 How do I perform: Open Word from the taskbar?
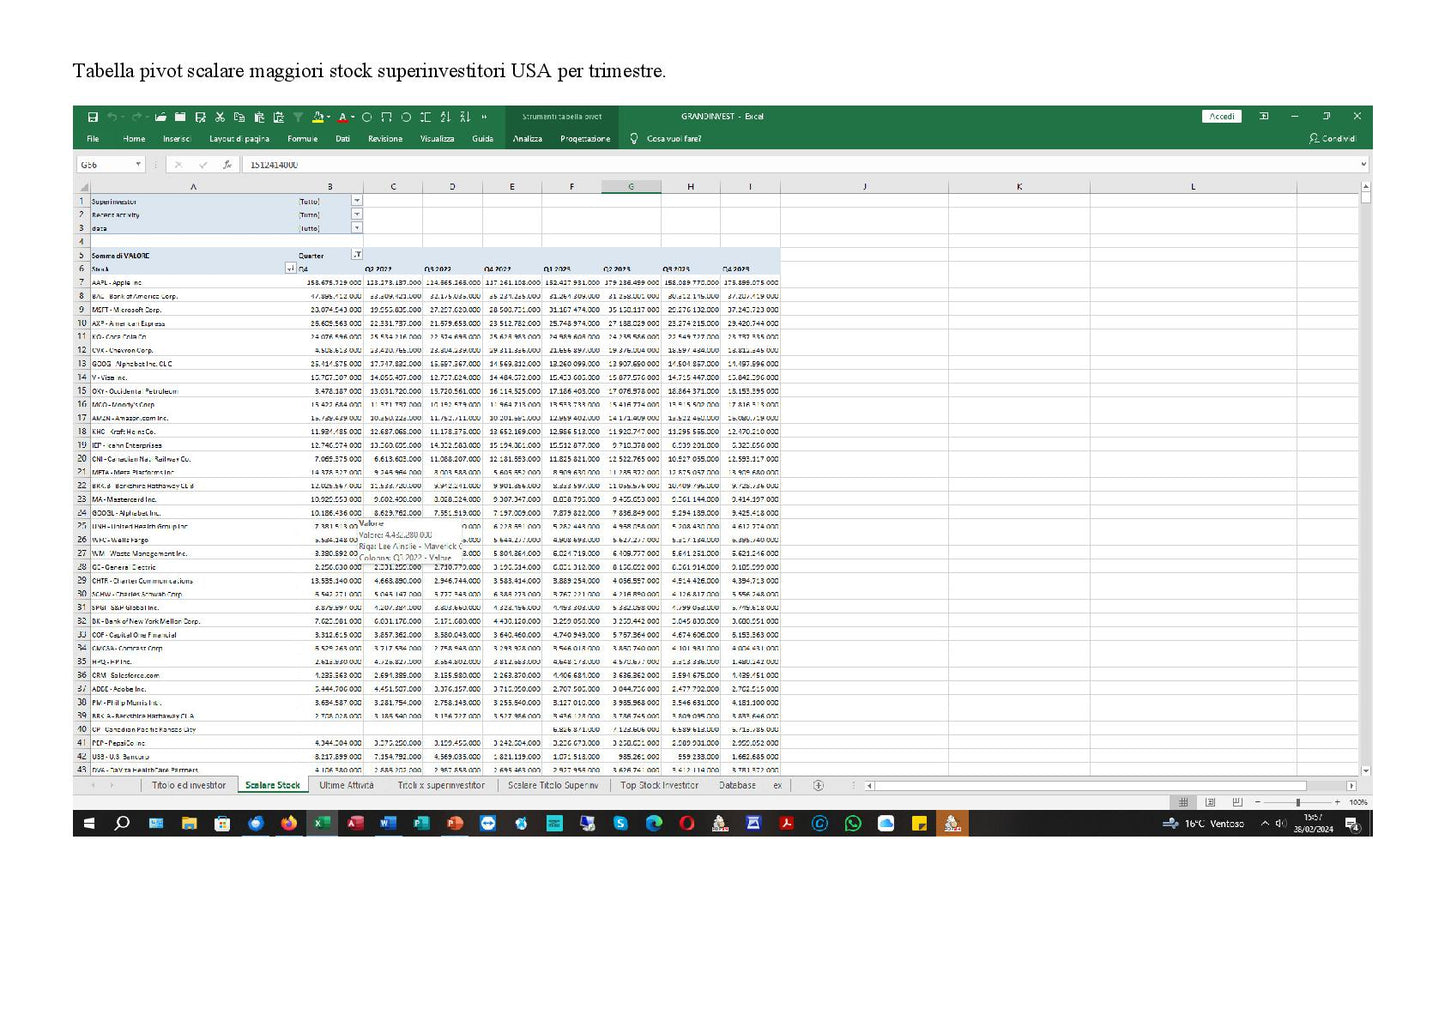point(388,823)
